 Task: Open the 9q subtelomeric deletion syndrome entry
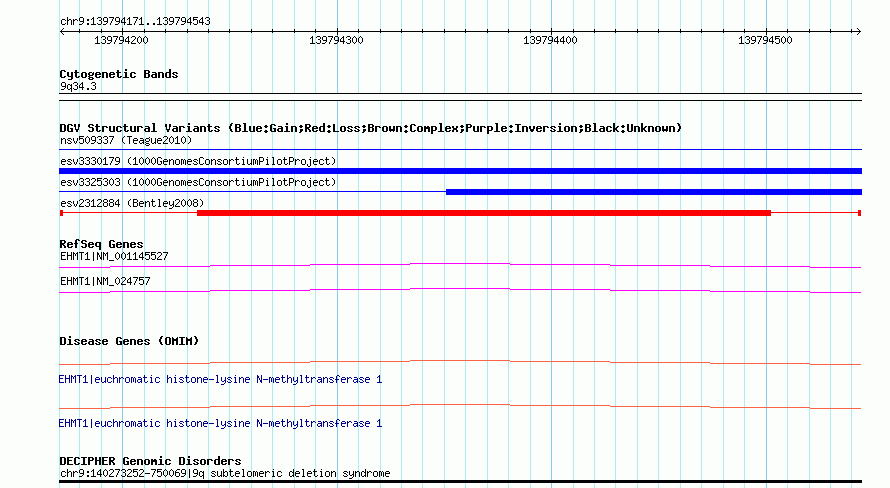pyautogui.click(x=225, y=473)
